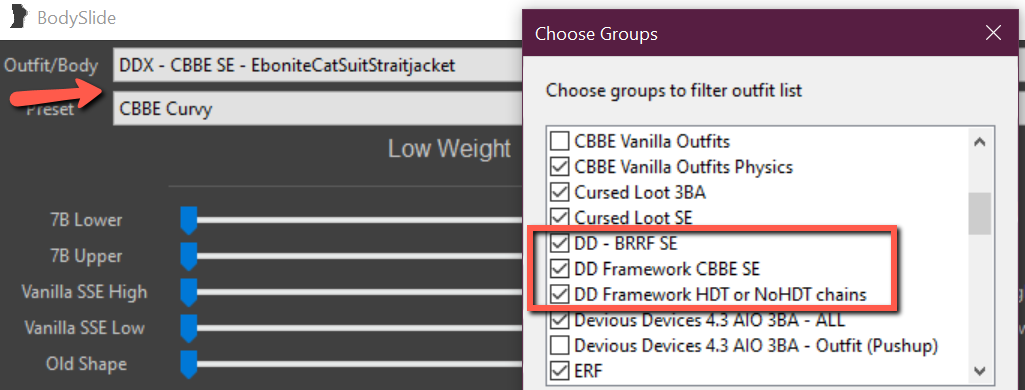
Task: Uncheck the ERF group
Action: coord(559,371)
